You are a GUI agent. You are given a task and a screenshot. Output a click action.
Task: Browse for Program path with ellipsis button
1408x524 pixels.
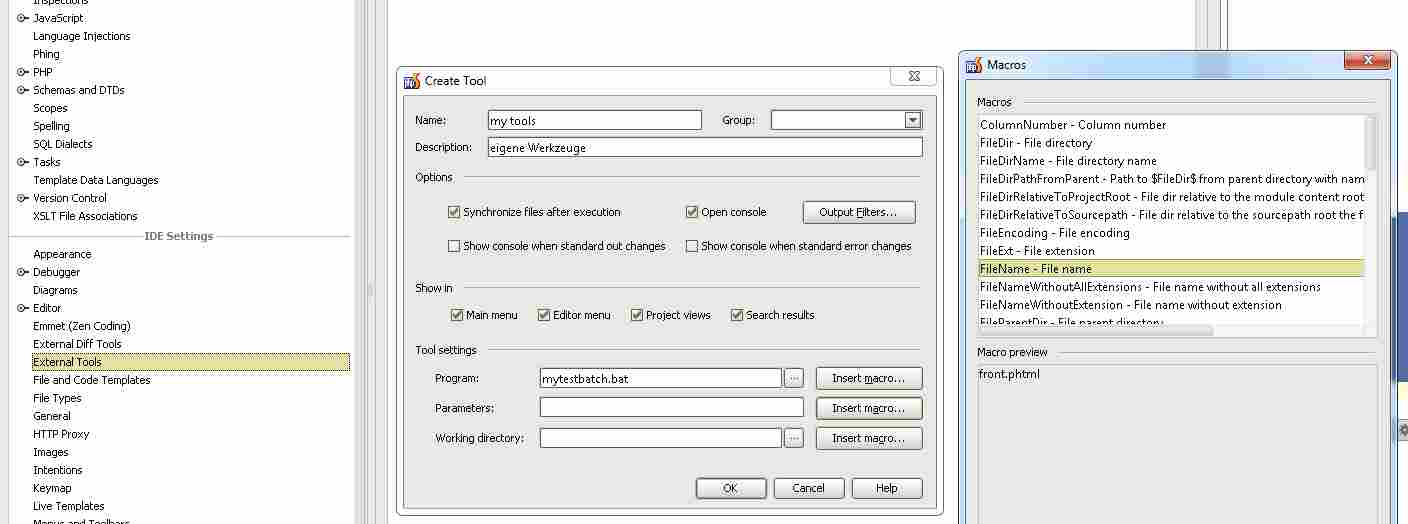coord(794,378)
